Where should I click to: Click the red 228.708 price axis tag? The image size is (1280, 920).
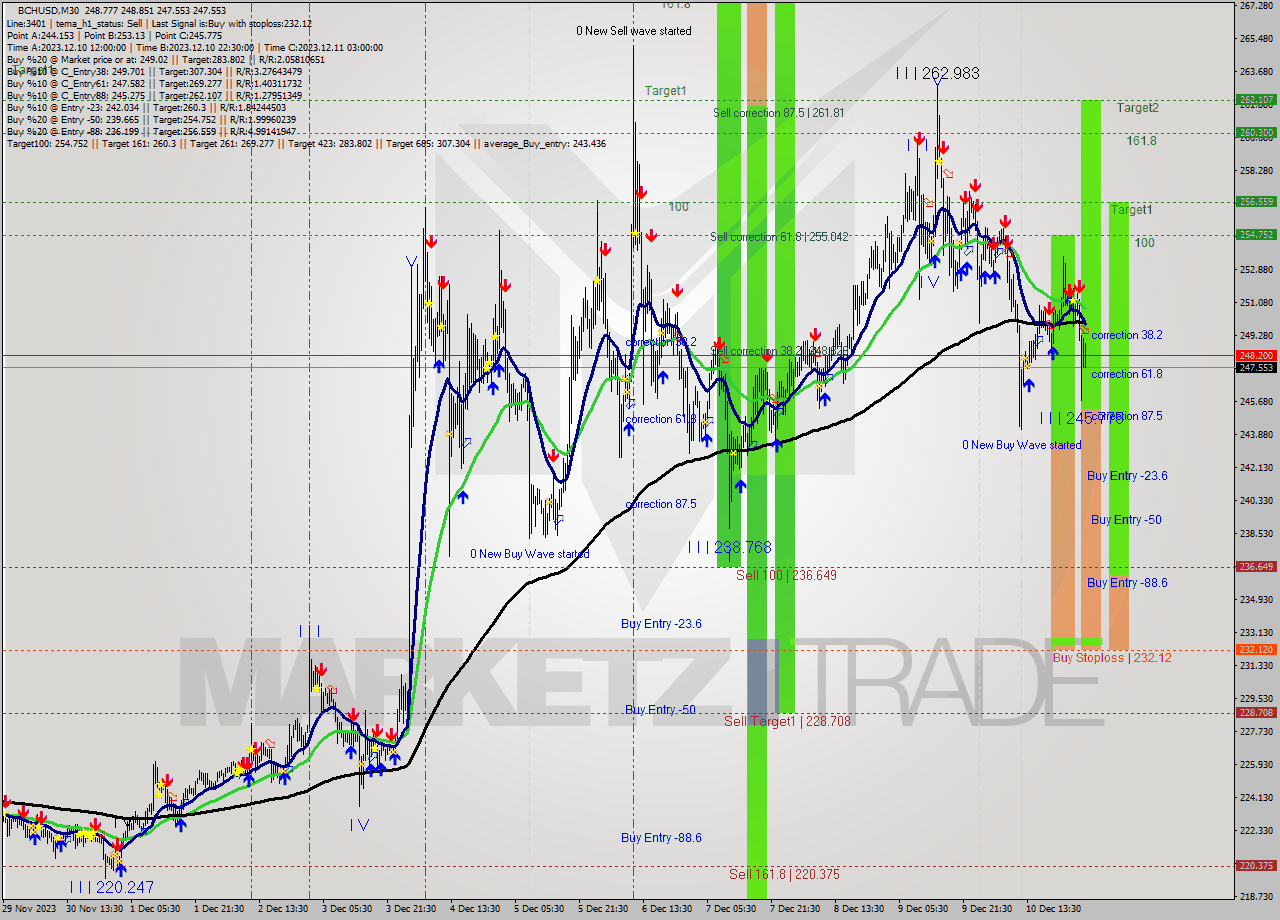1256,713
